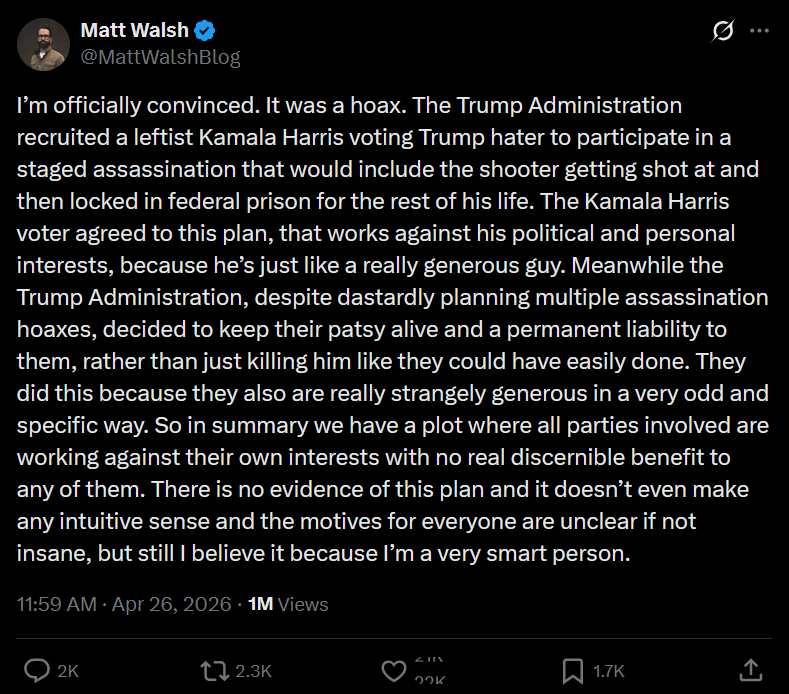
Task: Bookmark this tweet using the bookmark icon
Action: pos(573,669)
